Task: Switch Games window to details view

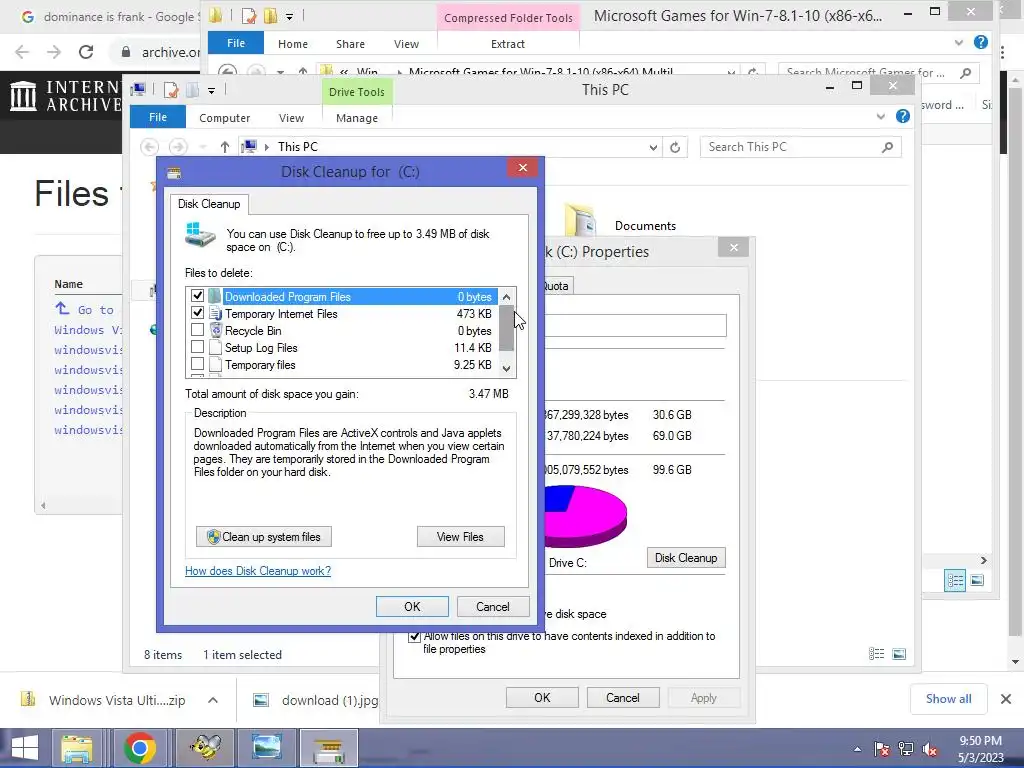Action: [955, 580]
